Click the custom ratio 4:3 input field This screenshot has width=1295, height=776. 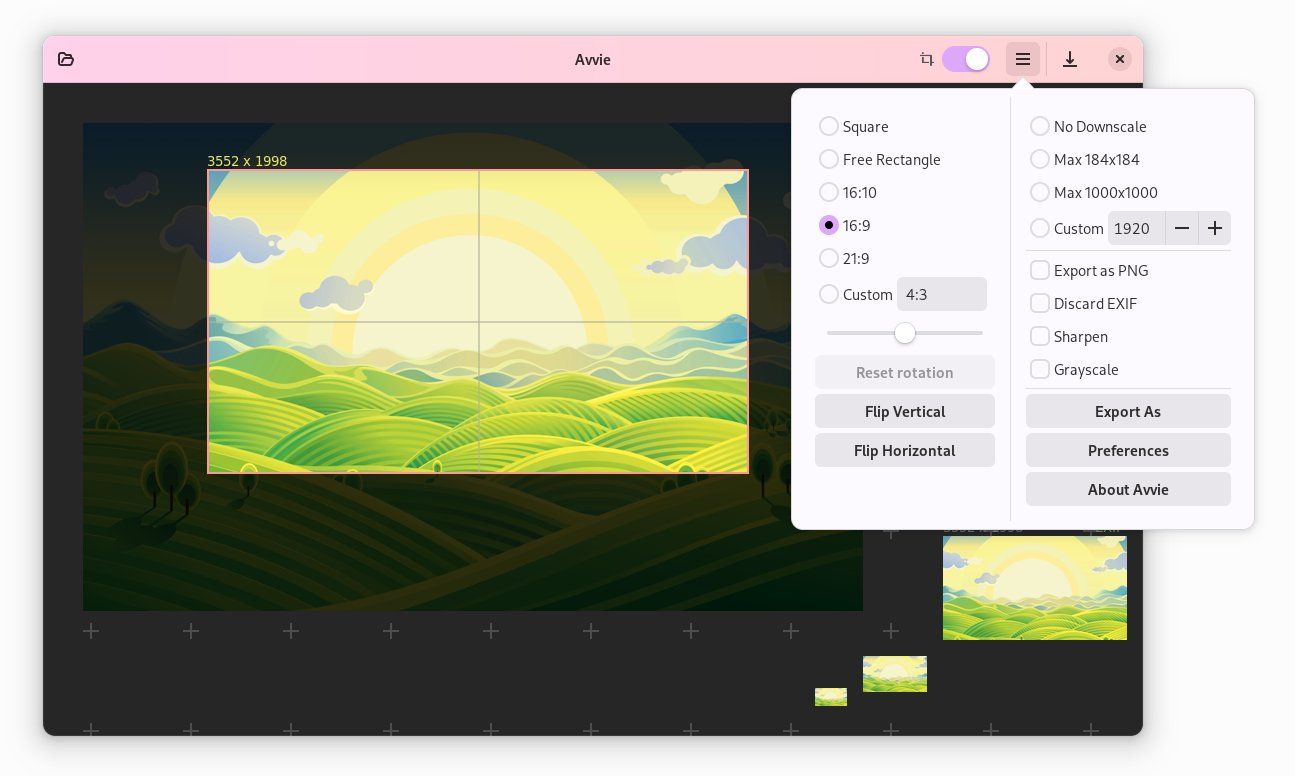click(x=942, y=294)
